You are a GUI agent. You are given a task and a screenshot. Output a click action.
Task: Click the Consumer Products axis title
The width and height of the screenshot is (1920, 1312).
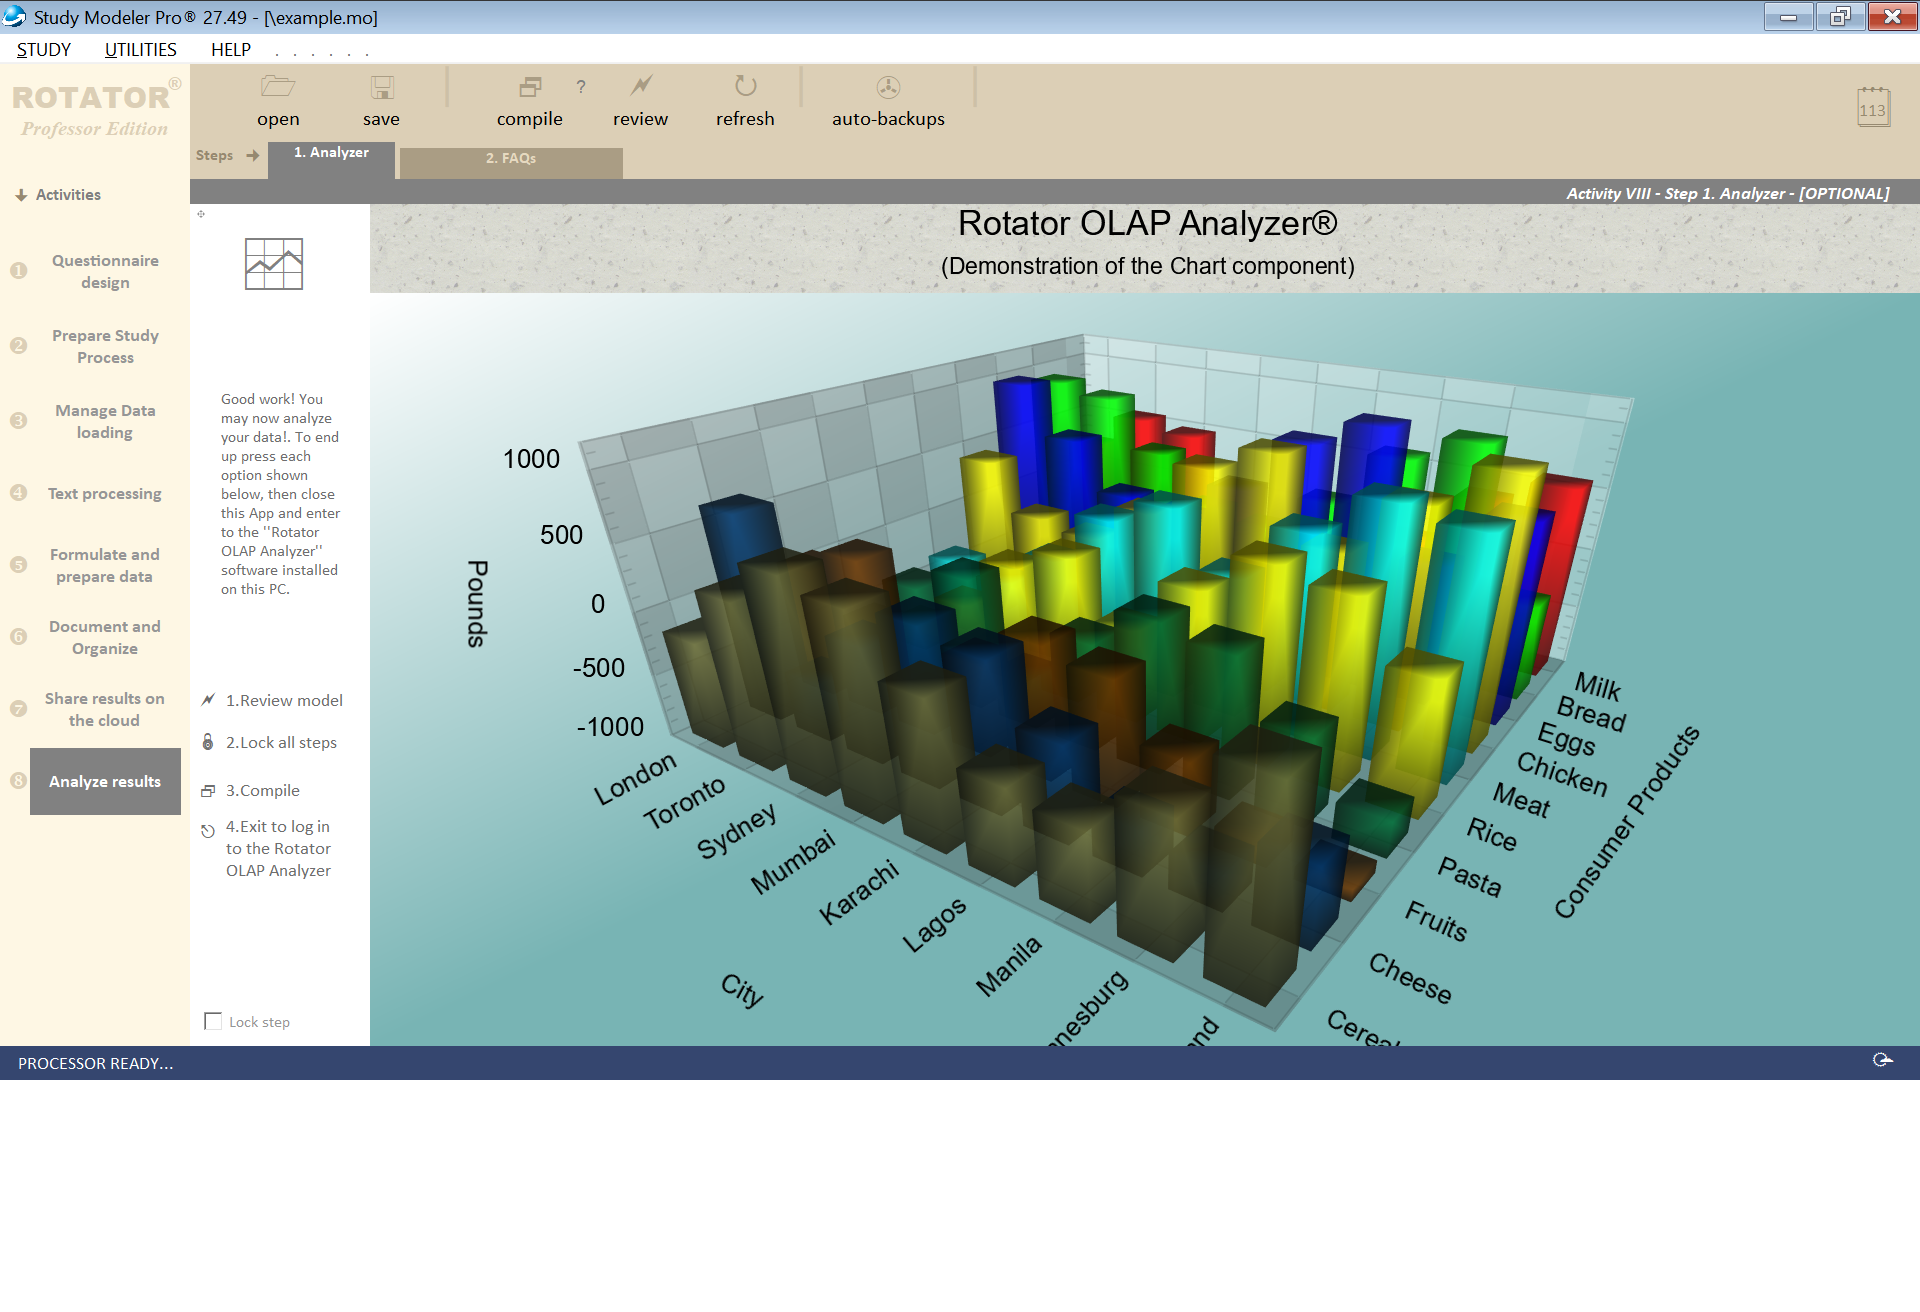pos(1627,822)
